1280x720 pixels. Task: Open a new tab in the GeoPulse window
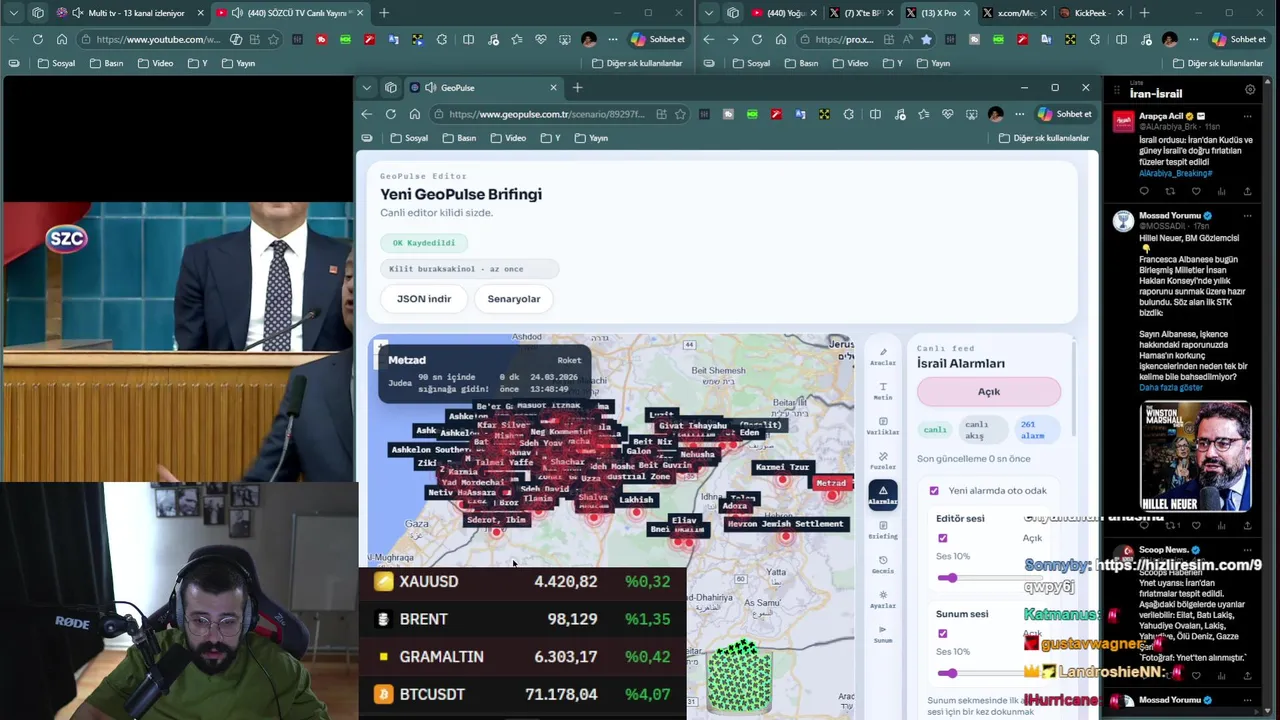coord(577,88)
